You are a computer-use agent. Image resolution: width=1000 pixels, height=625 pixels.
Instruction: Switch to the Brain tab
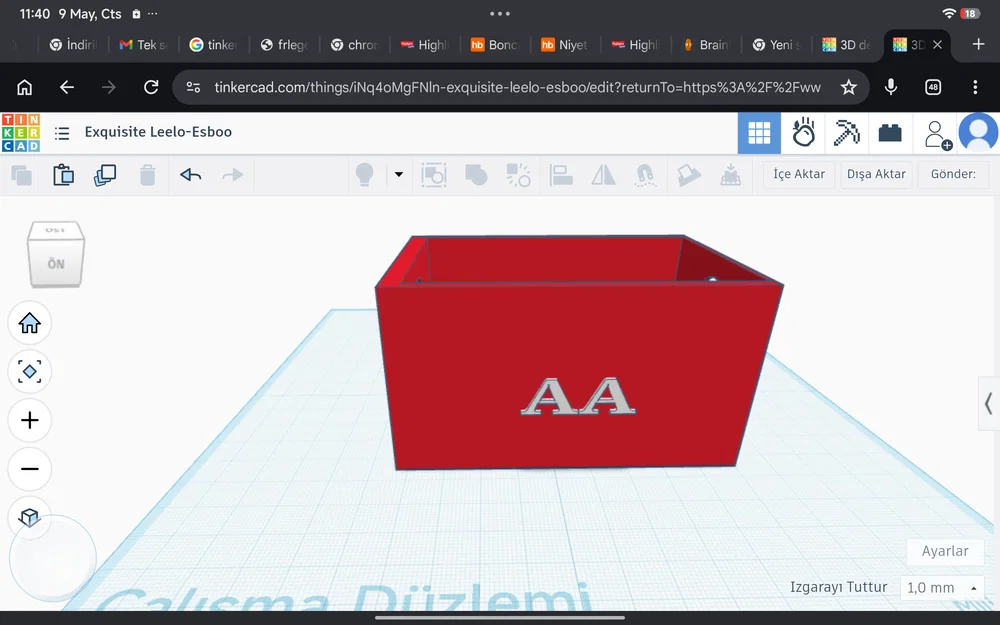tap(706, 45)
